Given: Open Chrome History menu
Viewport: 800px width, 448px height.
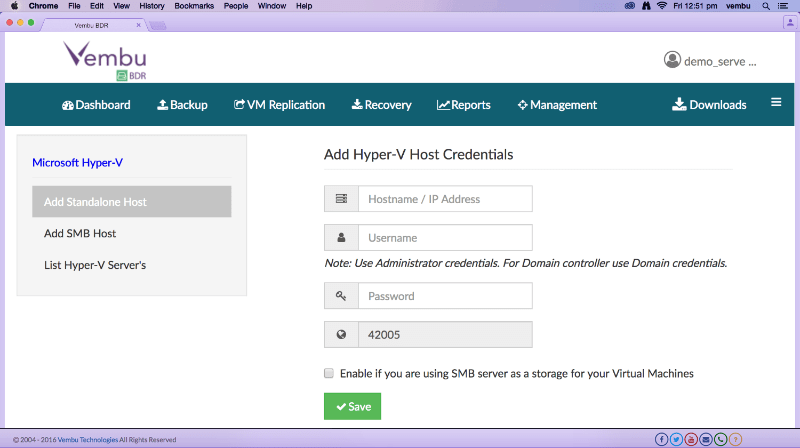Looking at the screenshot, I should (x=152, y=6).
